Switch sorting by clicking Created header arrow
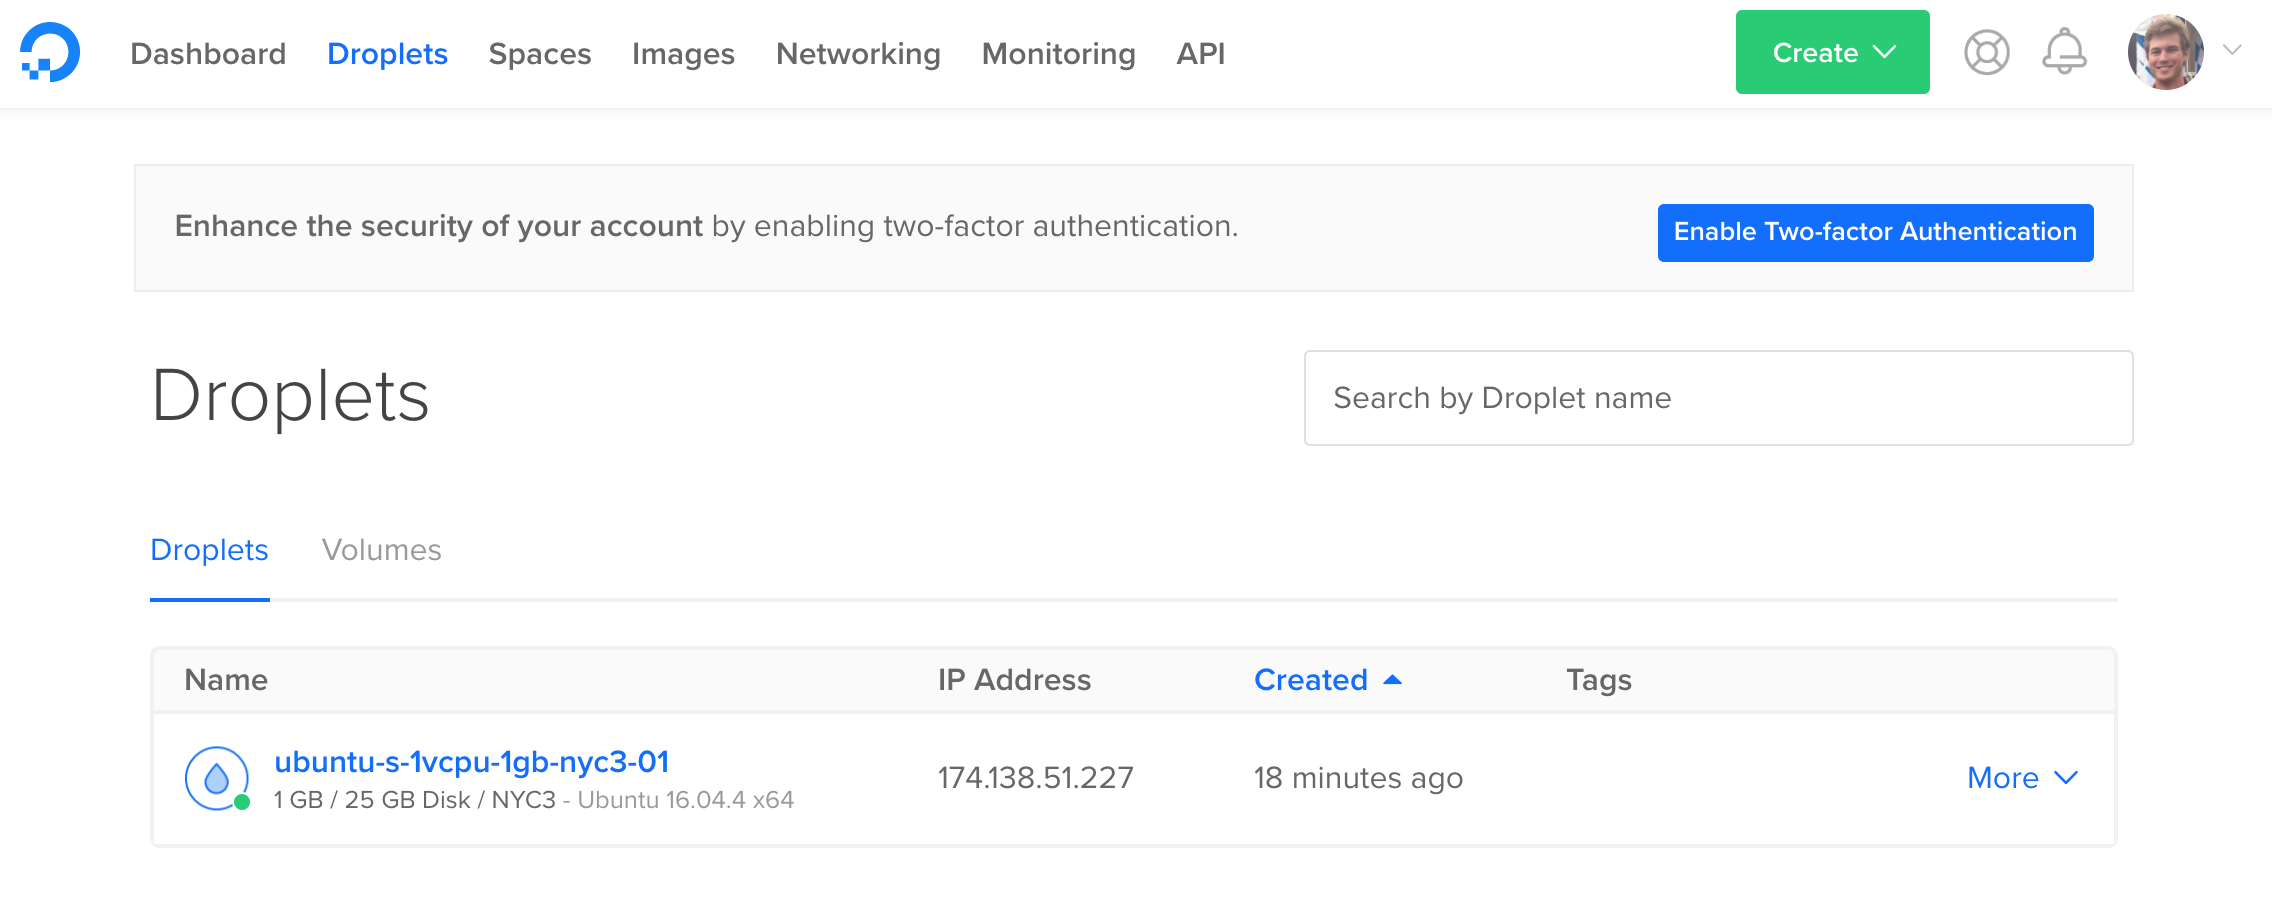This screenshot has width=2272, height=920. (1393, 679)
